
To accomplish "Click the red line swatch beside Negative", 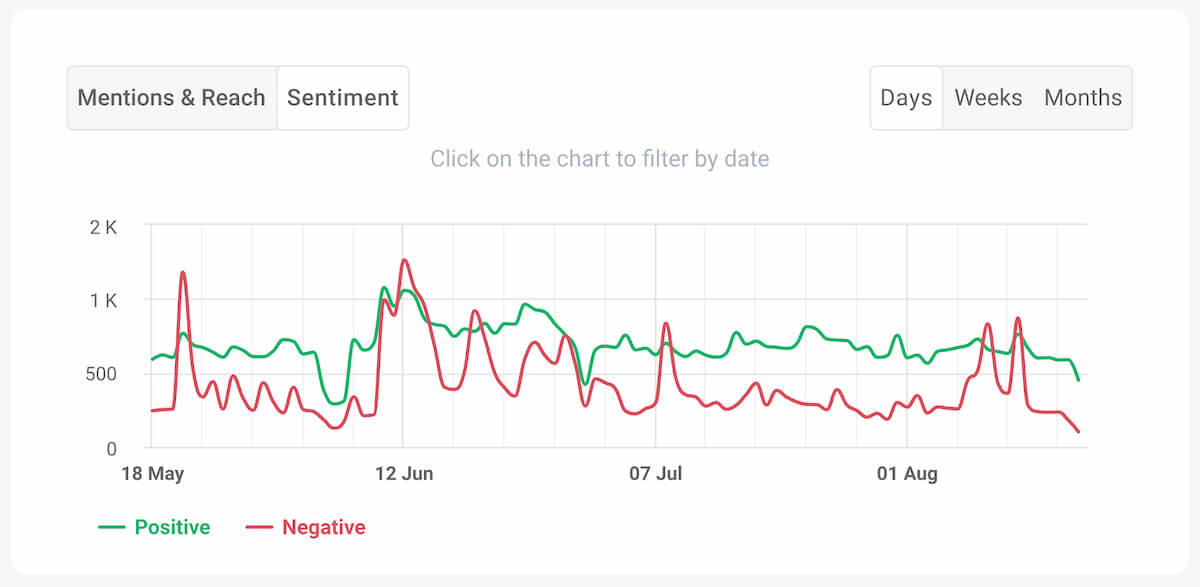I will point(259,527).
